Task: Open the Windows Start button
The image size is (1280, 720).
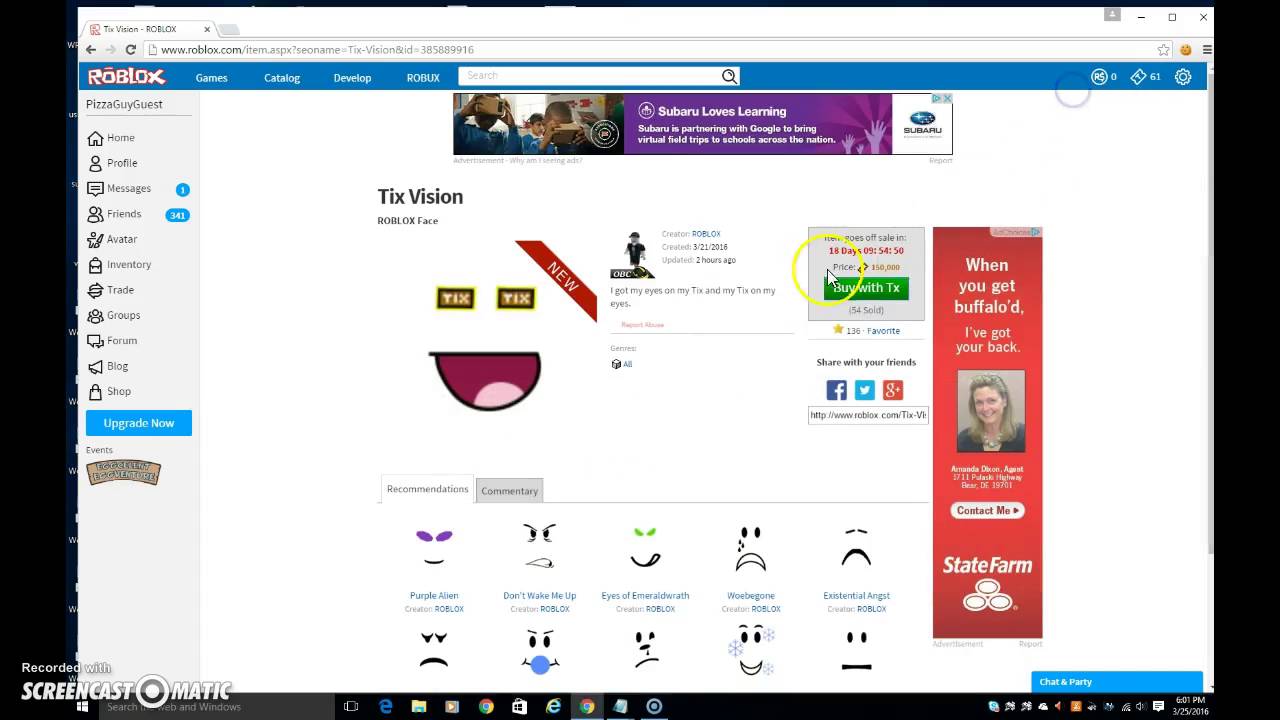Action: (x=82, y=706)
